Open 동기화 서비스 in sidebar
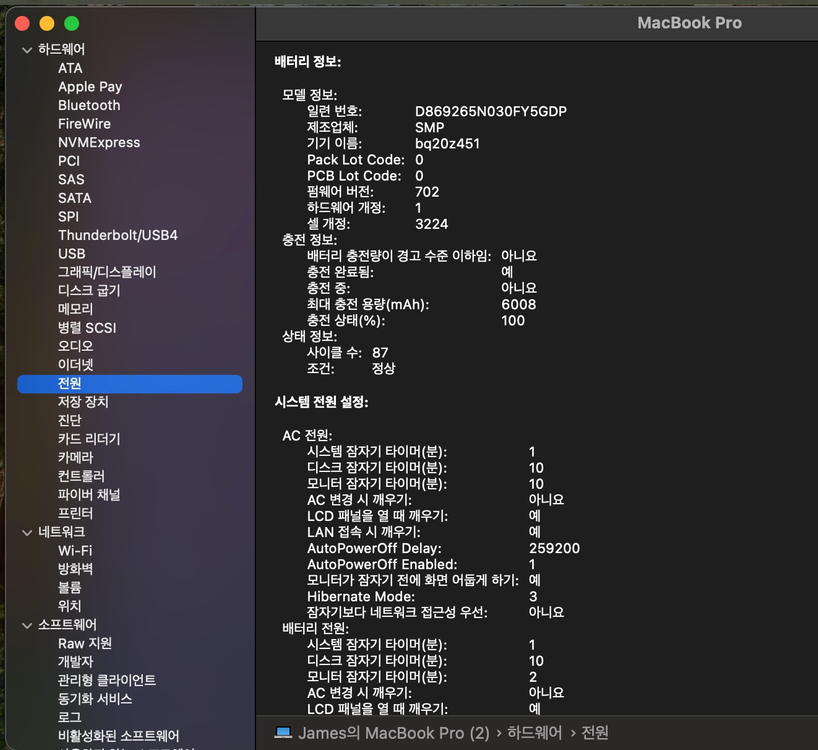The height and width of the screenshot is (750, 818). tap(95, 699)
